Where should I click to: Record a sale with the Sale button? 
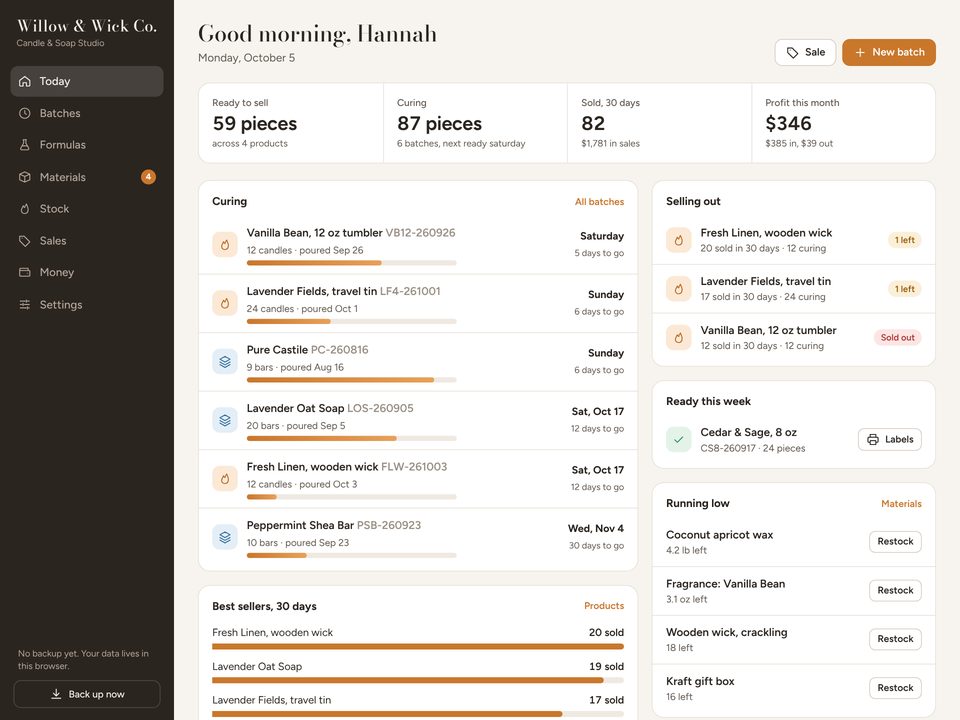[x=805, y=53]
